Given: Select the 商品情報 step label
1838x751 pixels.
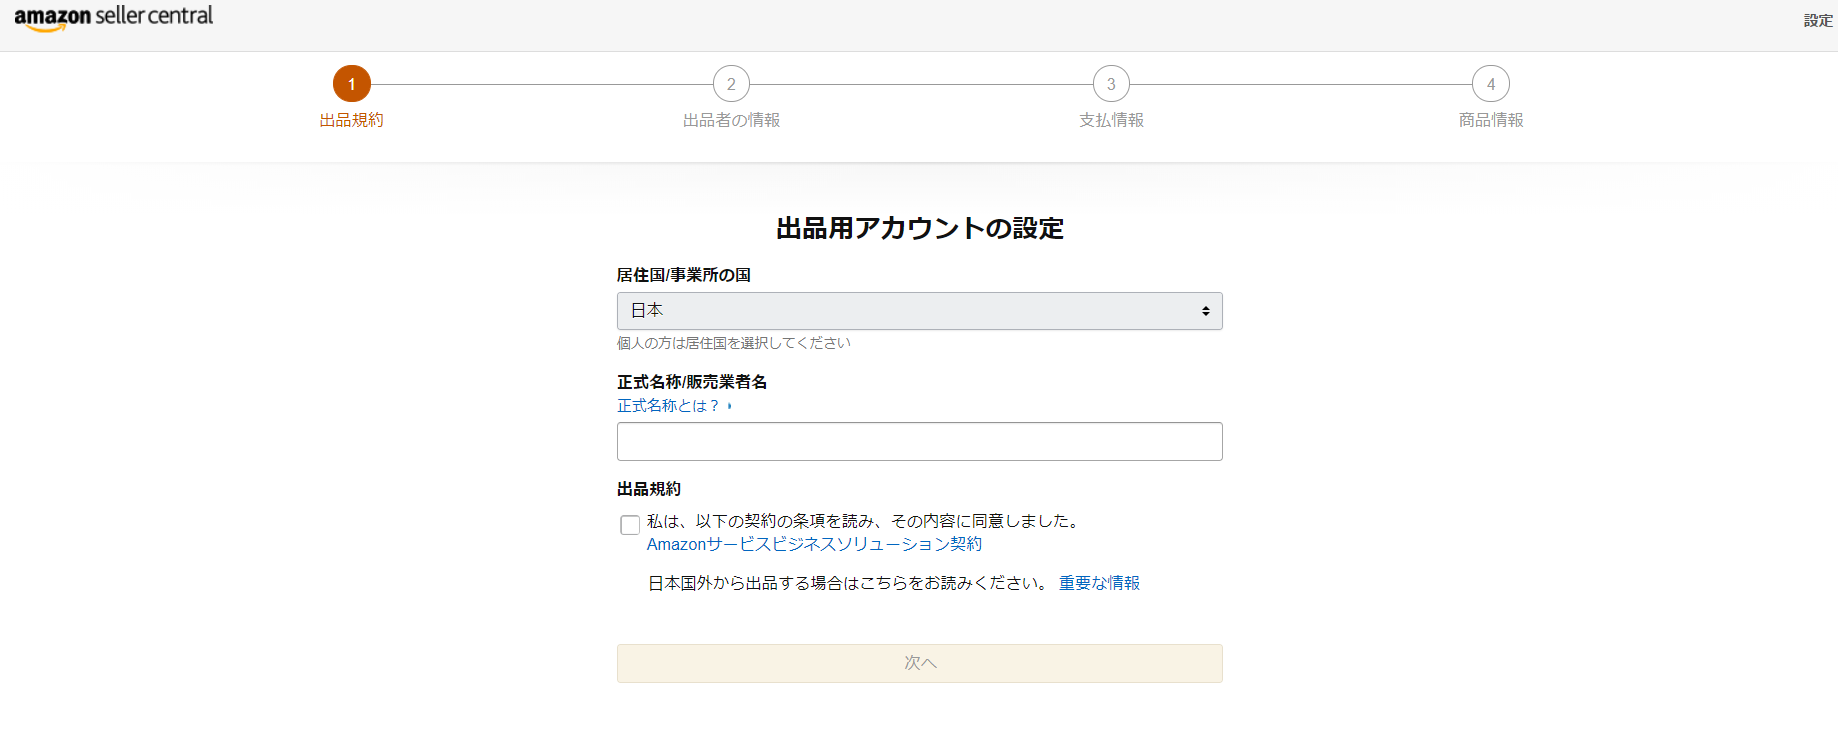Looking at the screenshot, I should click(x=1490, y=120).
